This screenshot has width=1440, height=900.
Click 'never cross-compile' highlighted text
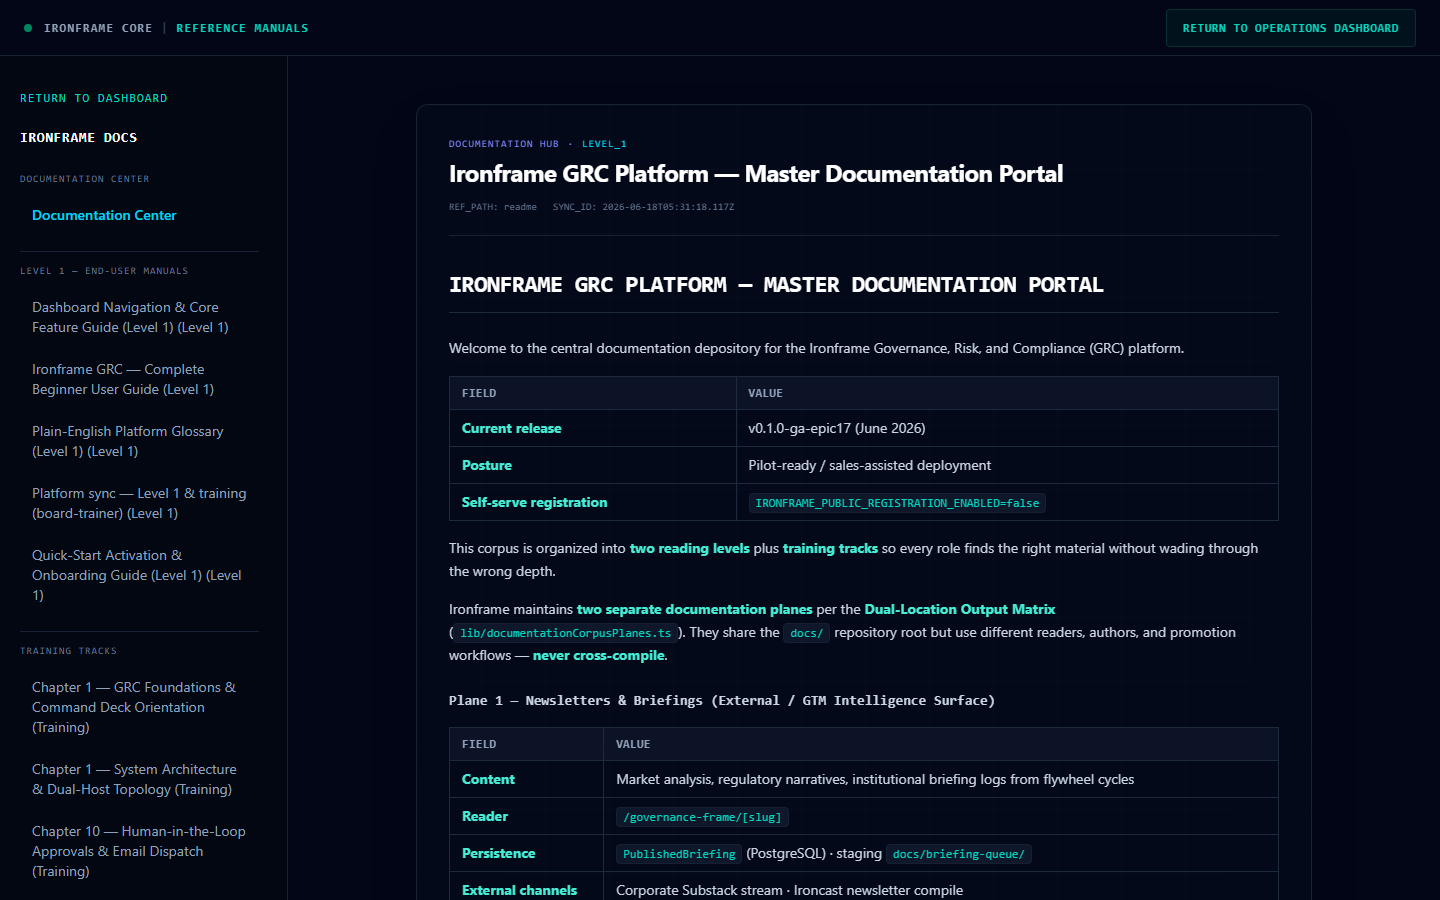[x=599, y=655]
